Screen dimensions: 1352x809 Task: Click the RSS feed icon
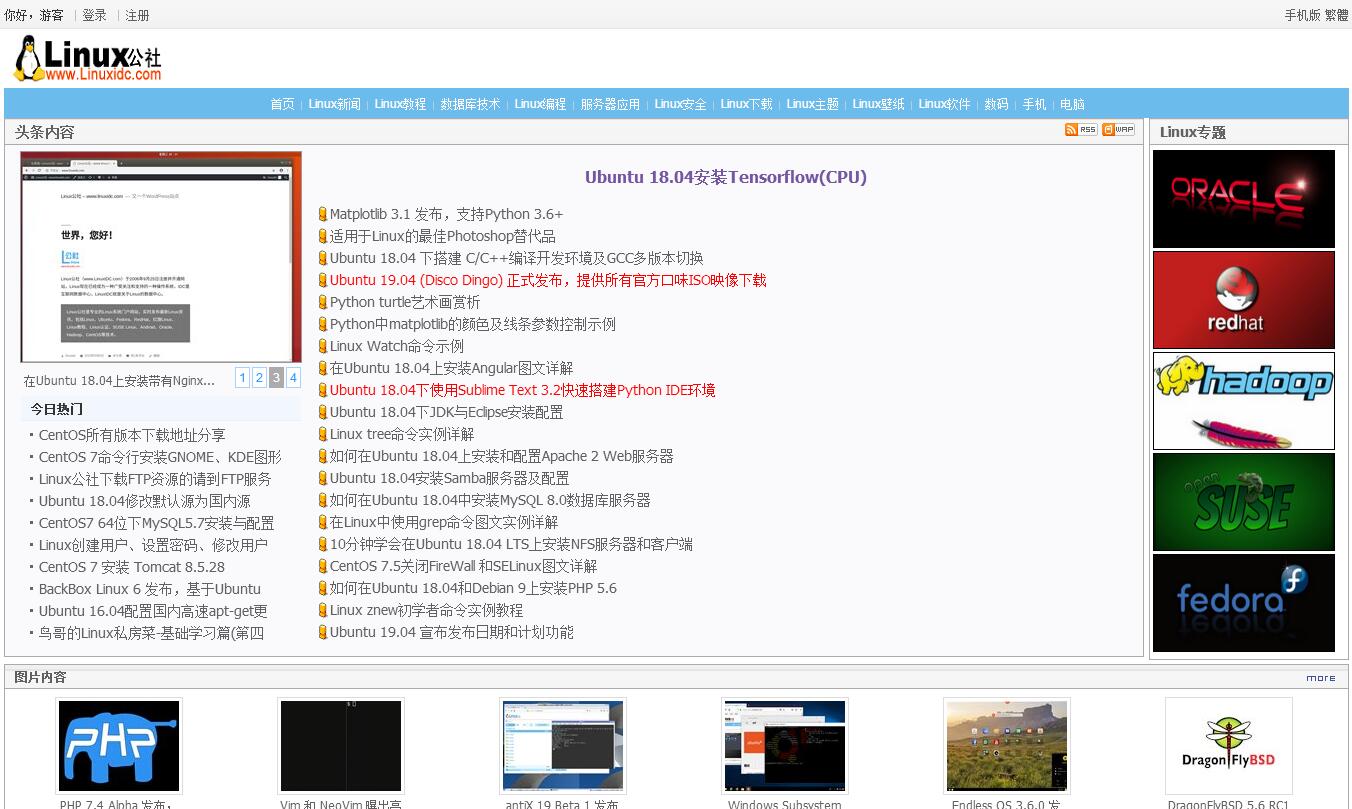point(1081,130)
